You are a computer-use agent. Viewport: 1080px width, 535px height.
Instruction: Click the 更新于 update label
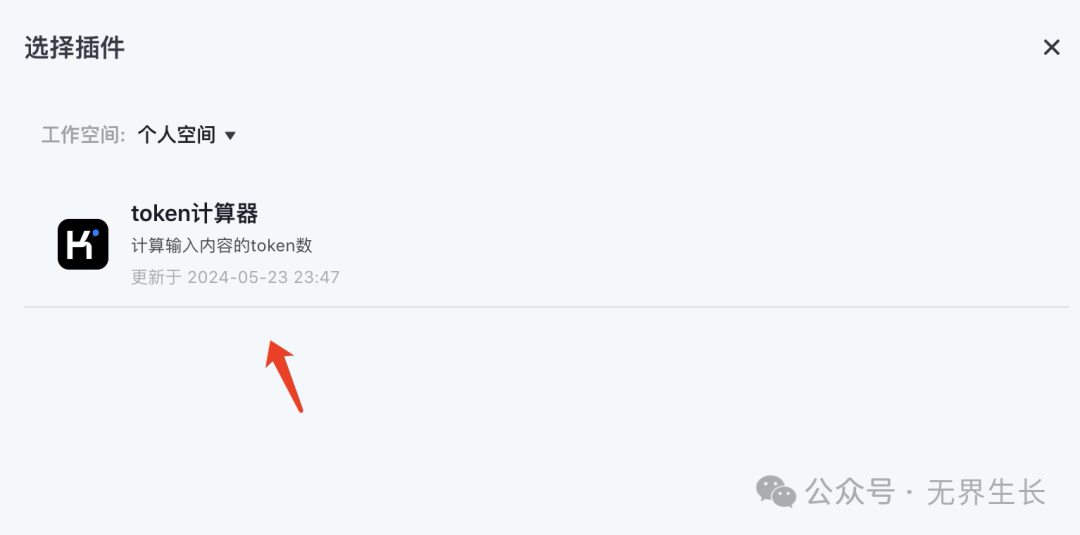click(156, 277)
